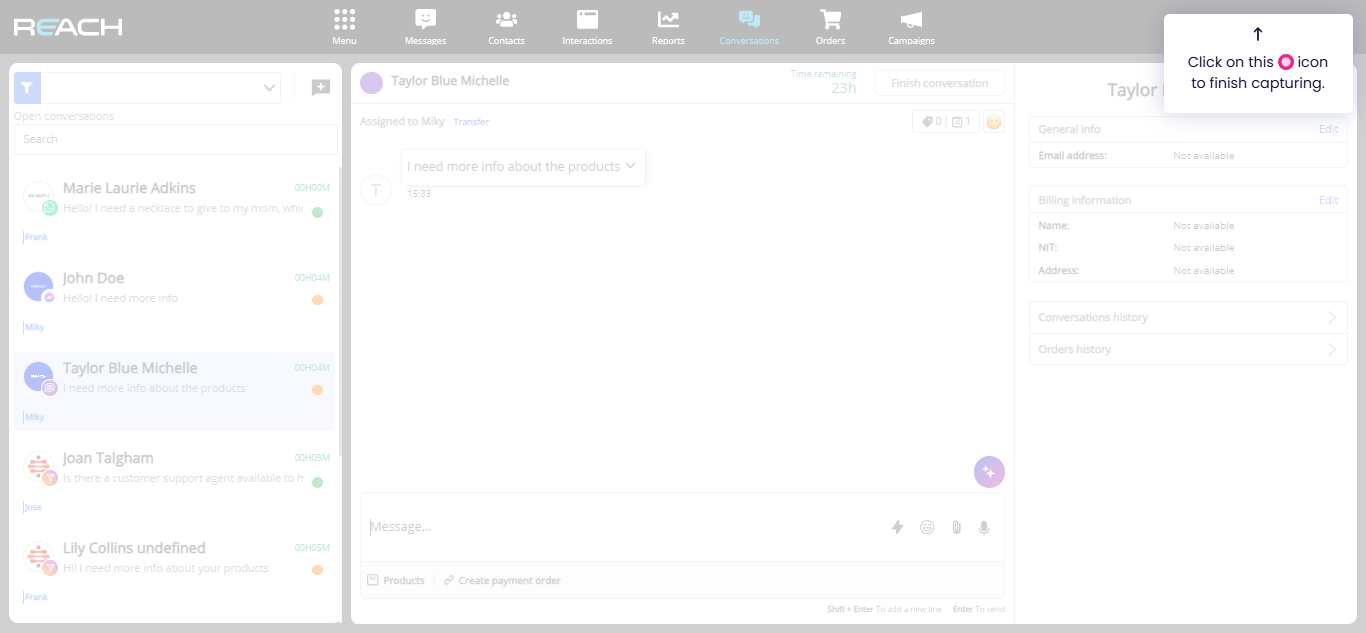Switch to the Reports tab
The image size is (1366, 633).
tap(668, 27)
